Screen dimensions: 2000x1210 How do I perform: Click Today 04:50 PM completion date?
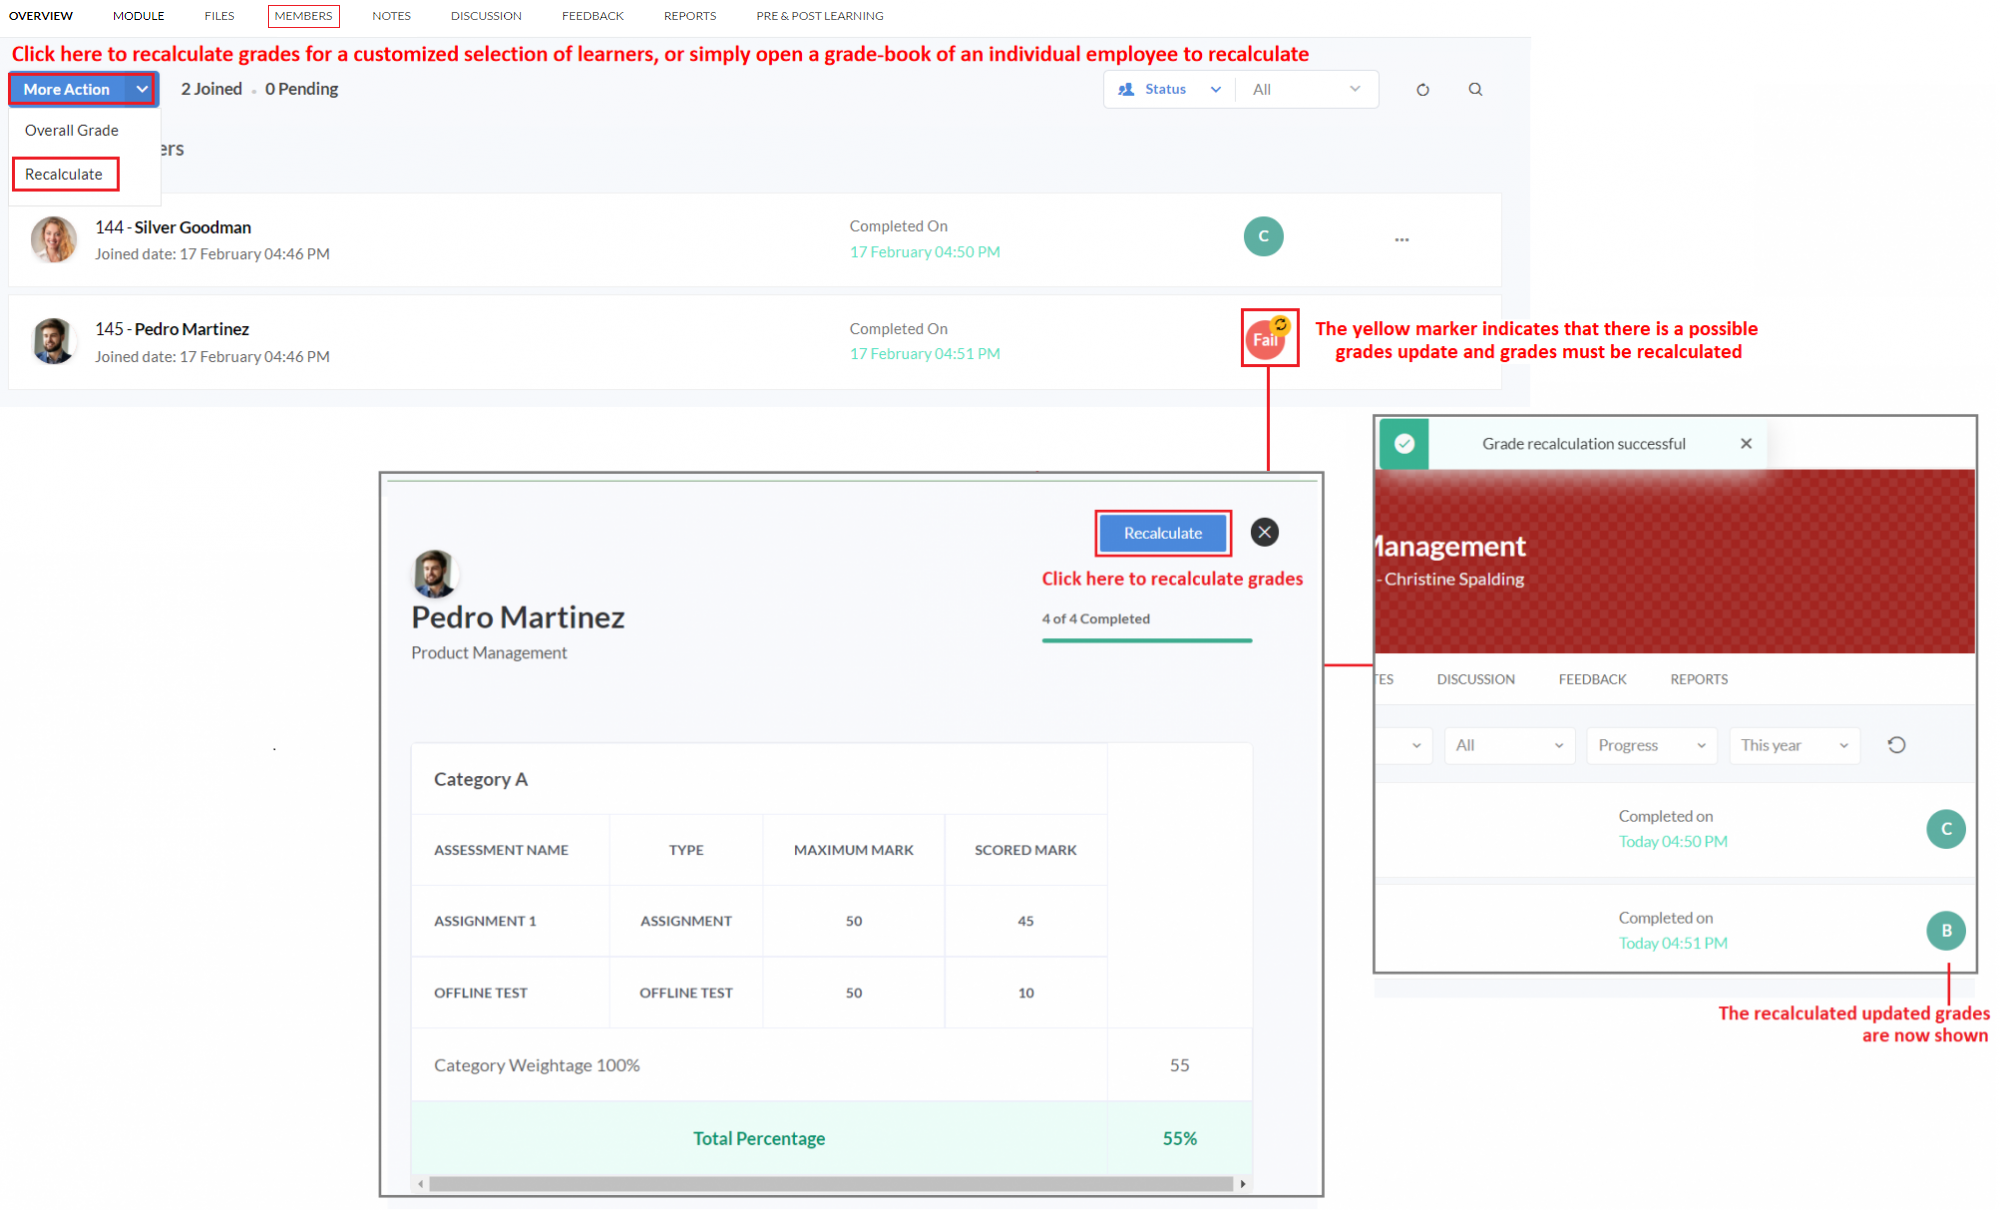coord(1673,842)
